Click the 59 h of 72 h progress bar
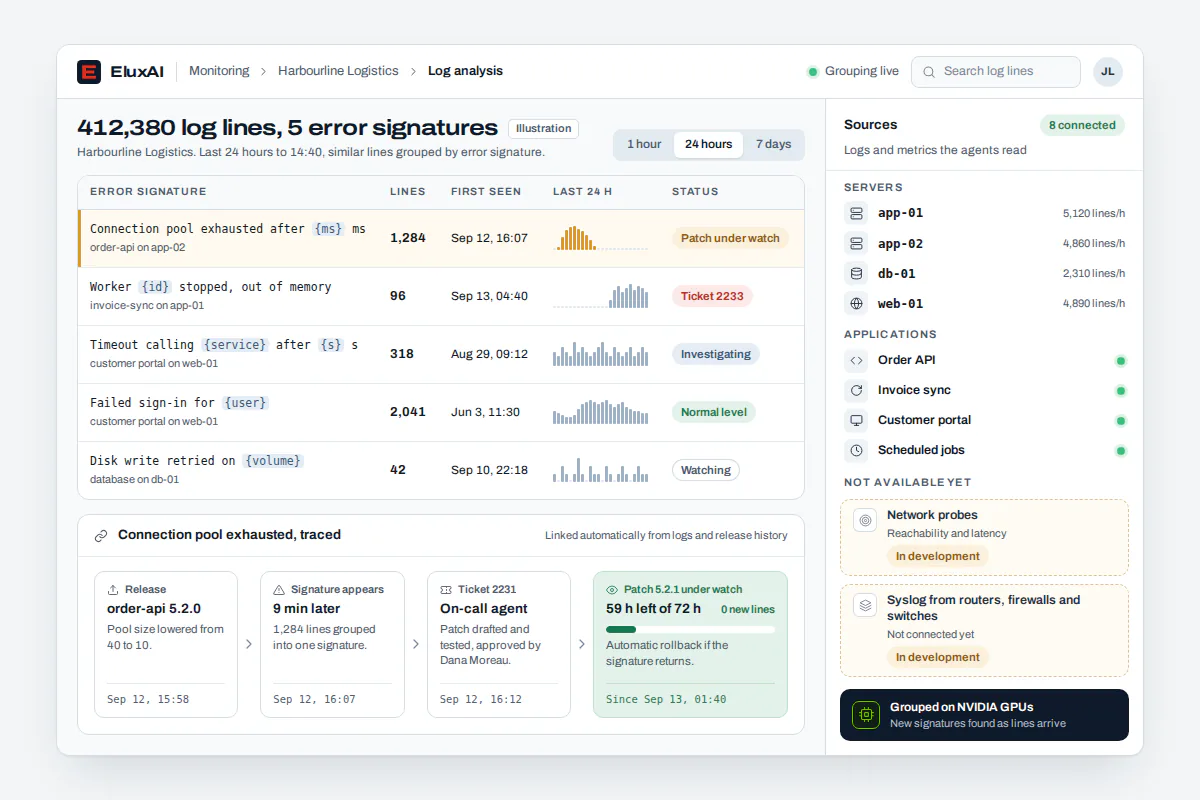This screenshot has width=1200, height=800. (x=690, y=629)
